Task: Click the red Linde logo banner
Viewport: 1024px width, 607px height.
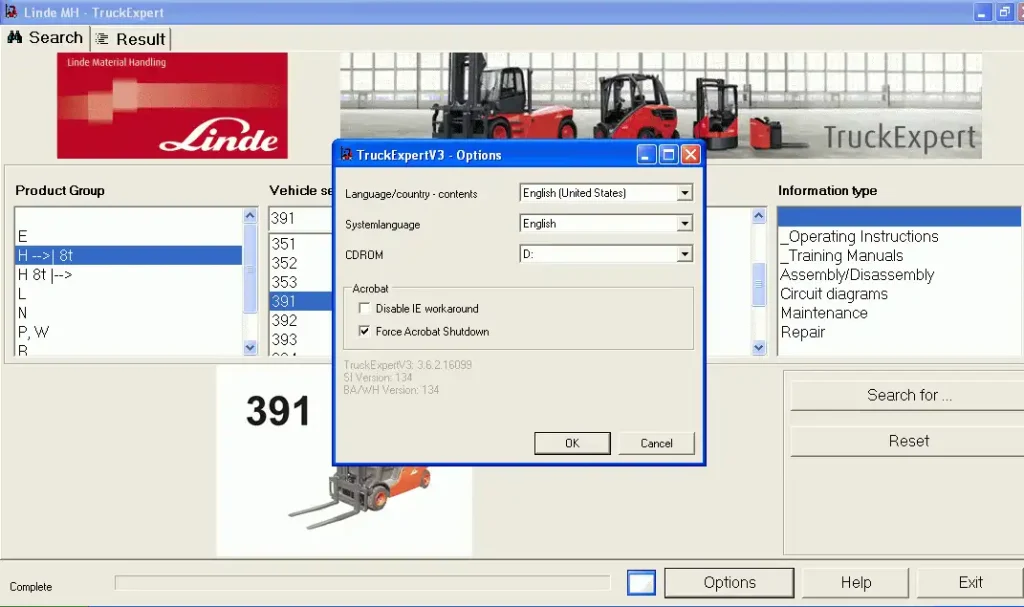Action: pos(170,104)
